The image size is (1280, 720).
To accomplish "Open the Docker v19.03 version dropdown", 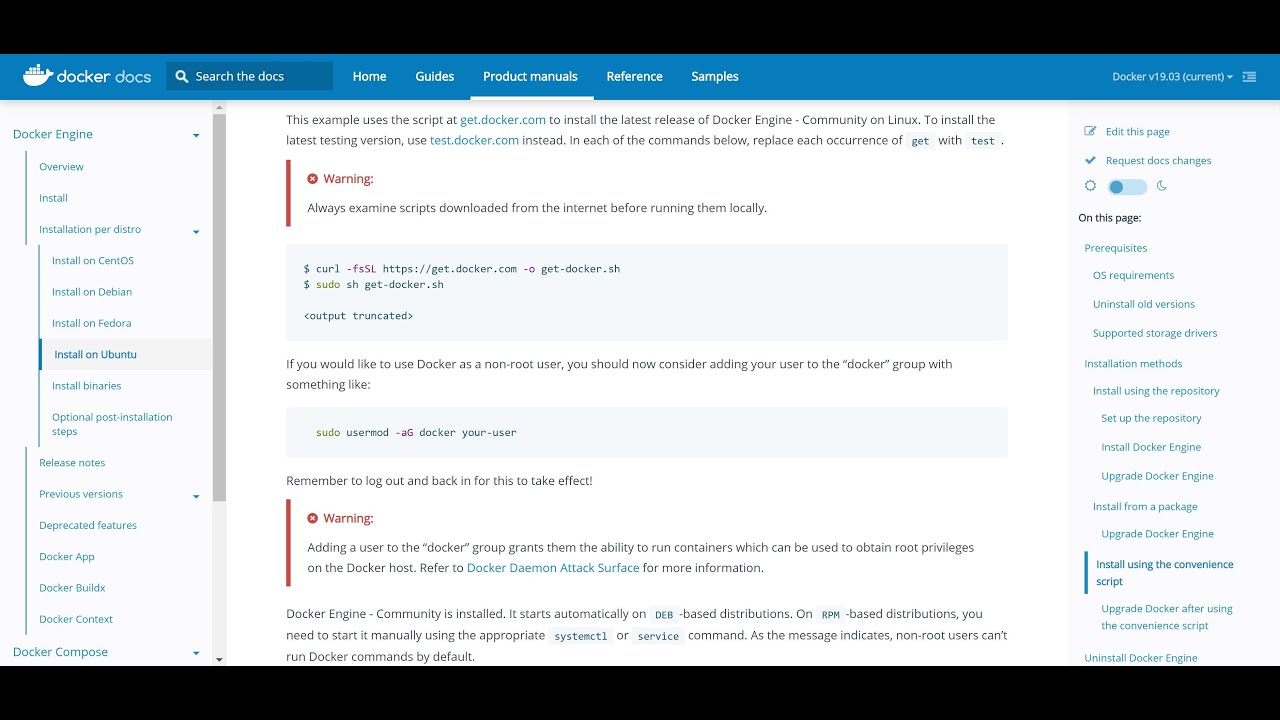I will coord(1172,77).
